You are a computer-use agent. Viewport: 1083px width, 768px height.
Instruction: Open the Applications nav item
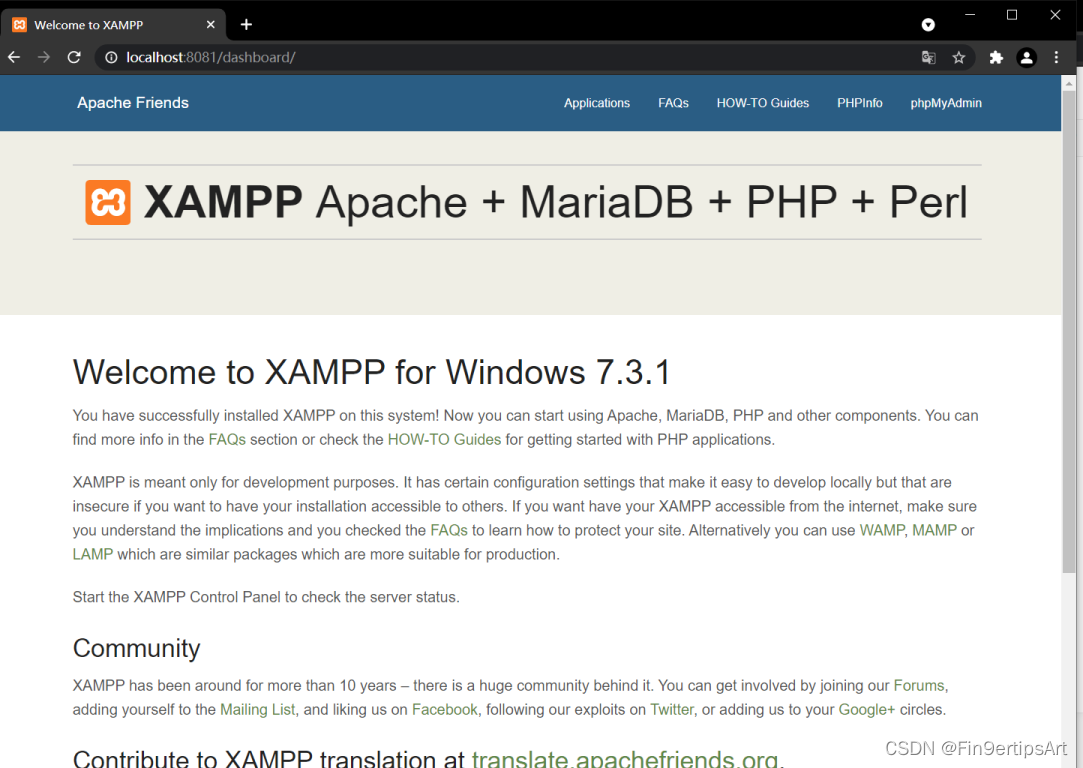tap(597, 103)
